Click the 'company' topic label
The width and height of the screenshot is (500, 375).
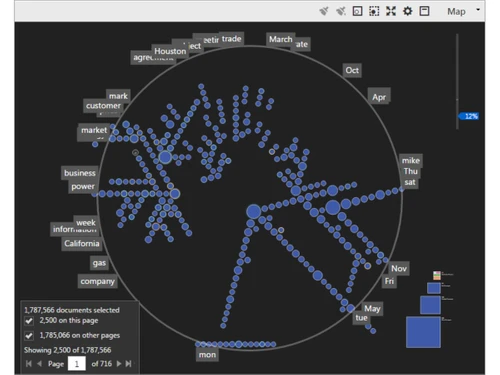(x=97, y=282)
